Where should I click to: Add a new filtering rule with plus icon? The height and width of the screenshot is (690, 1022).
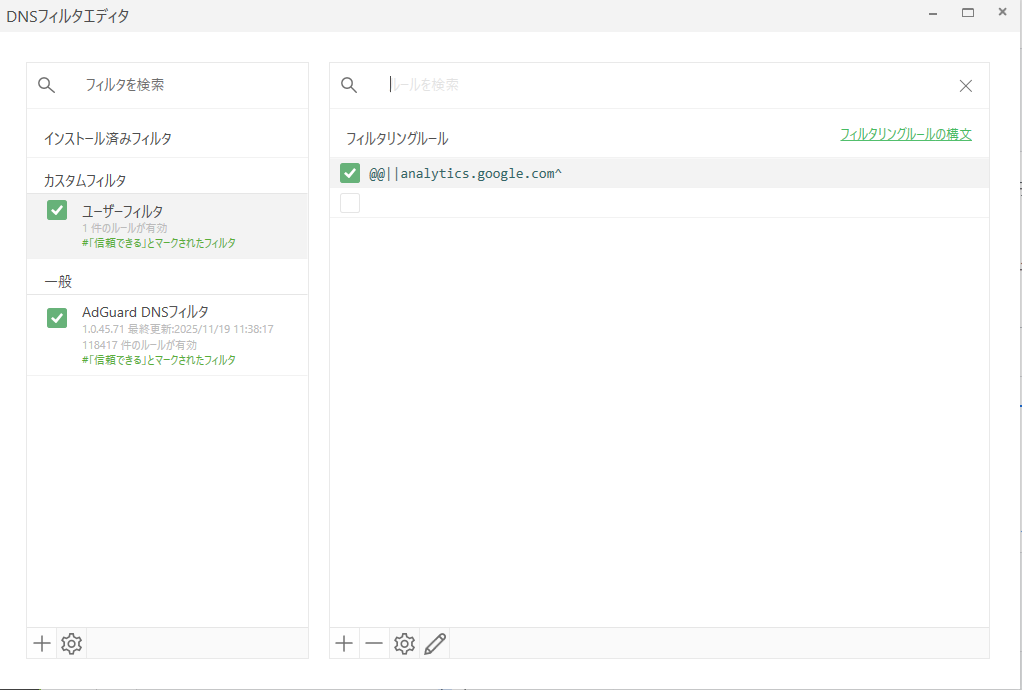click(x=344, y=644)
